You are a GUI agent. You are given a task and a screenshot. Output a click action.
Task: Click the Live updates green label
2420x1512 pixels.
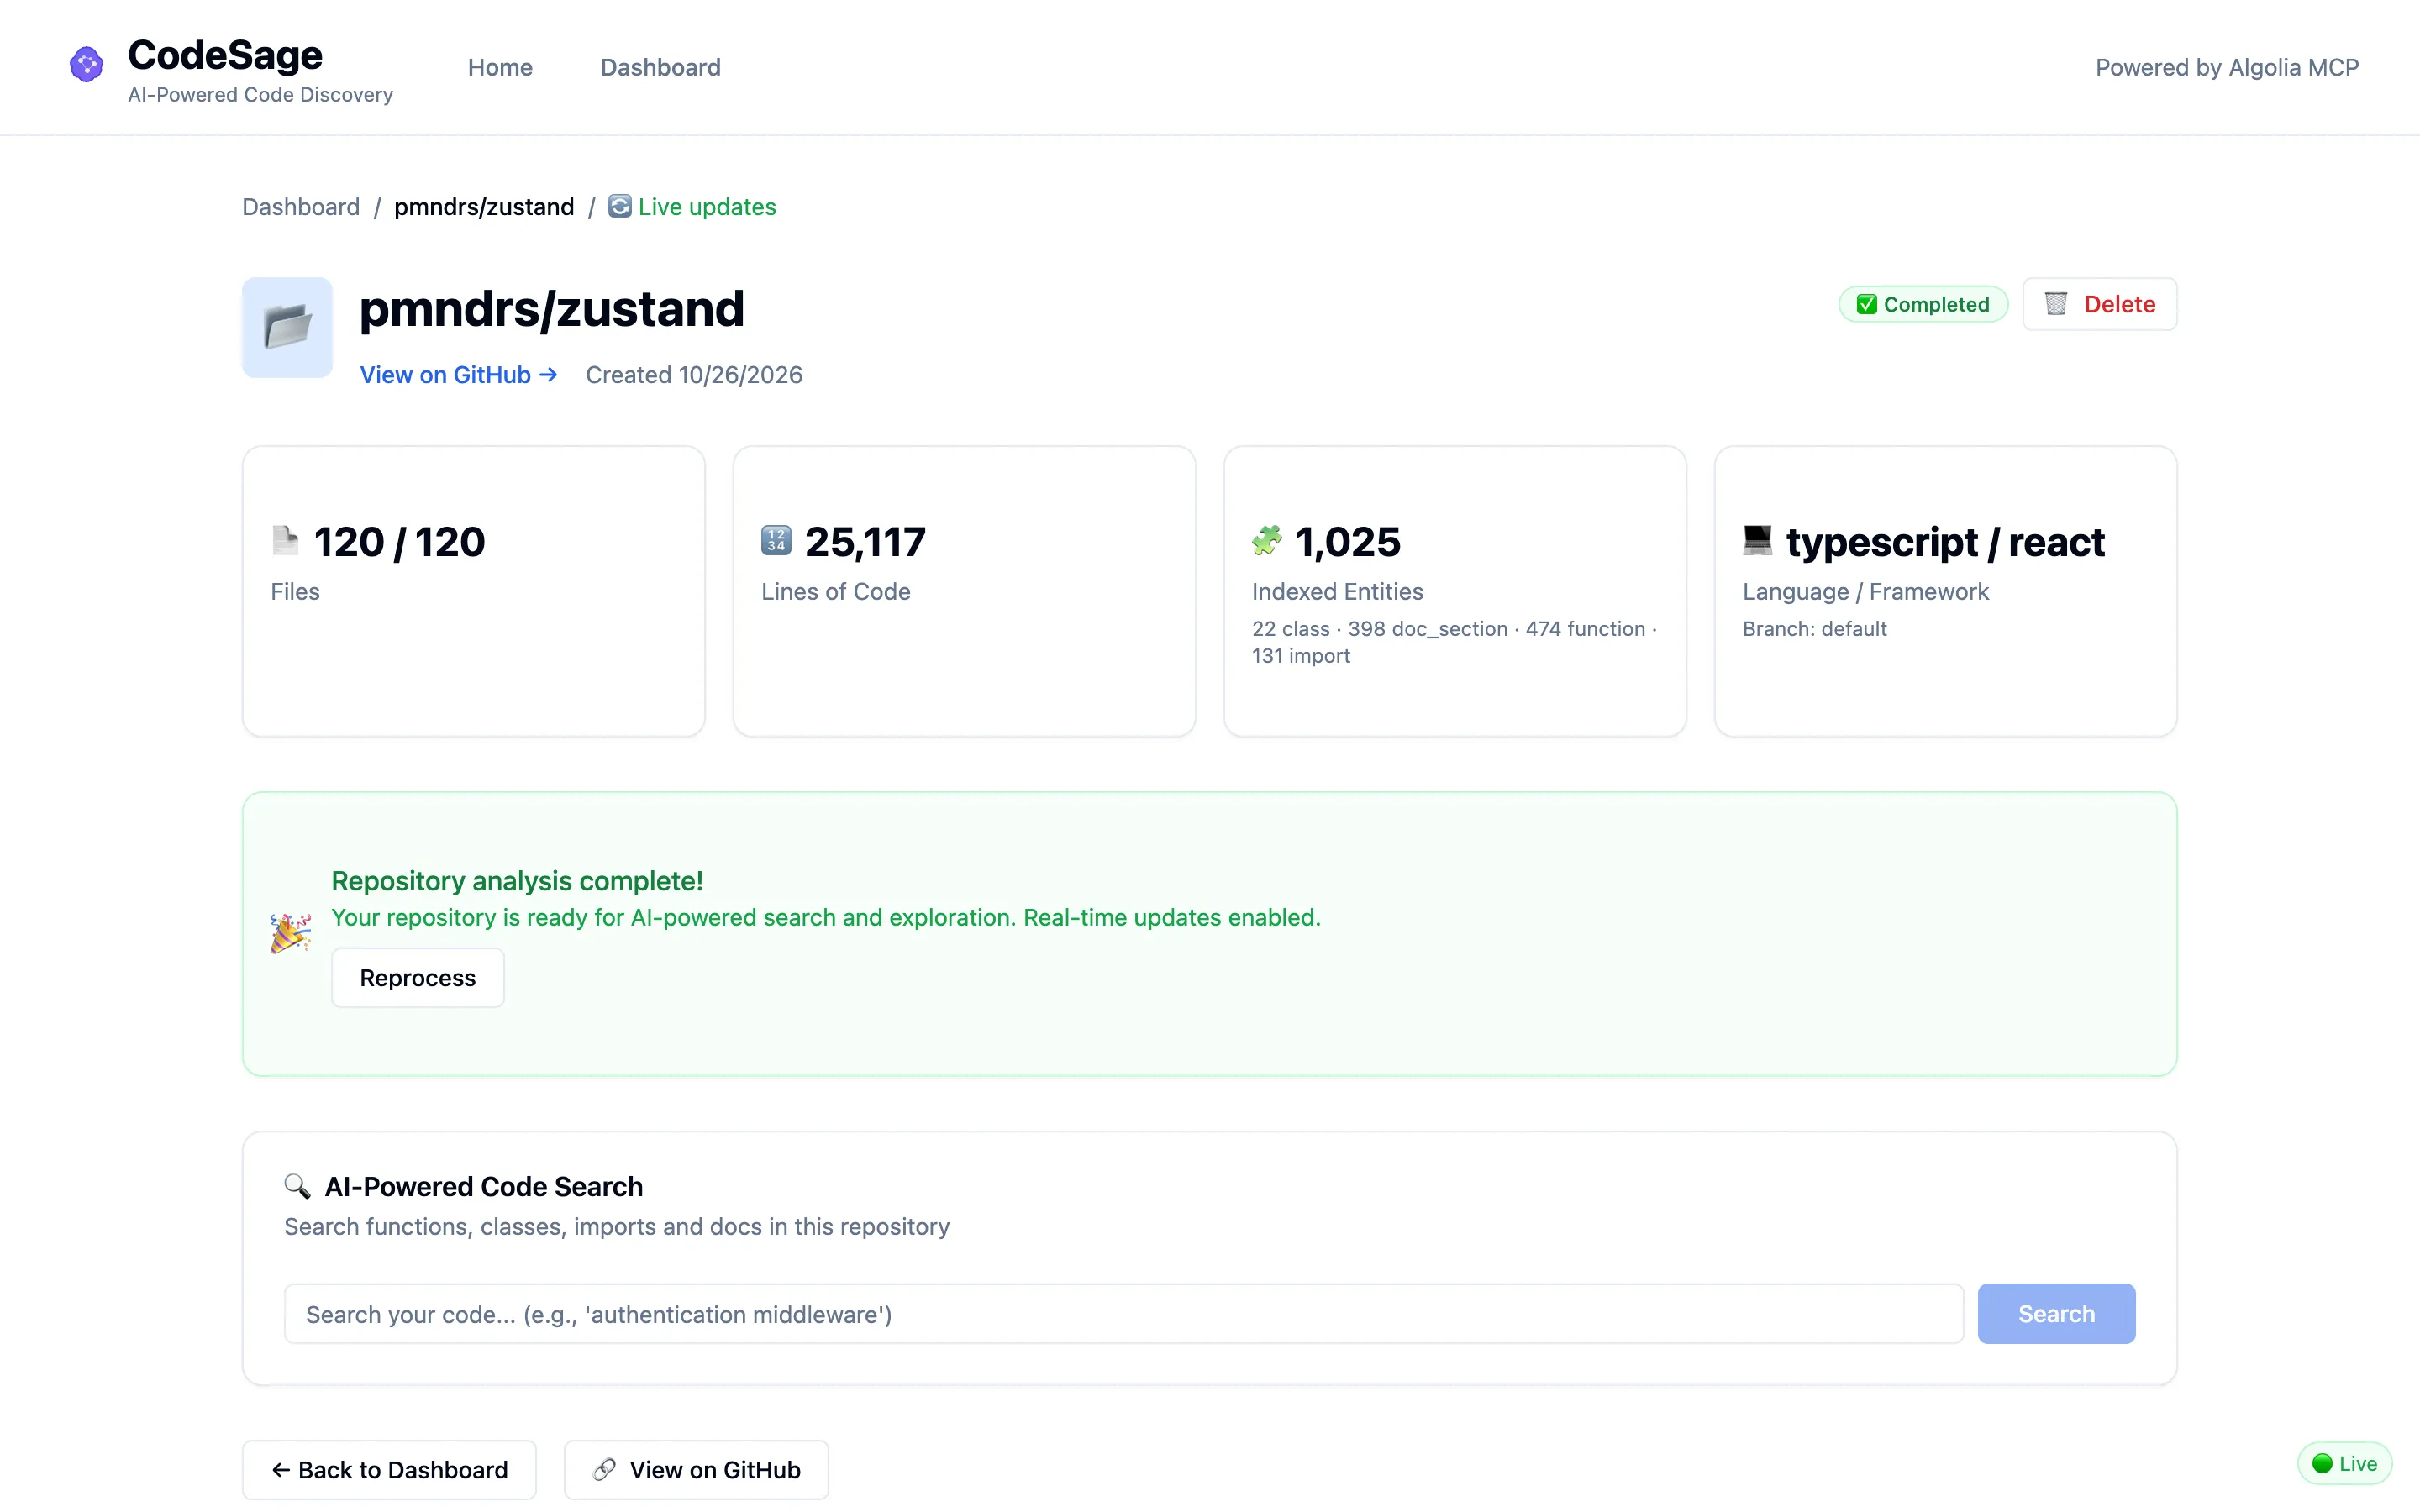pyautogui.click(x=707, y=206)
